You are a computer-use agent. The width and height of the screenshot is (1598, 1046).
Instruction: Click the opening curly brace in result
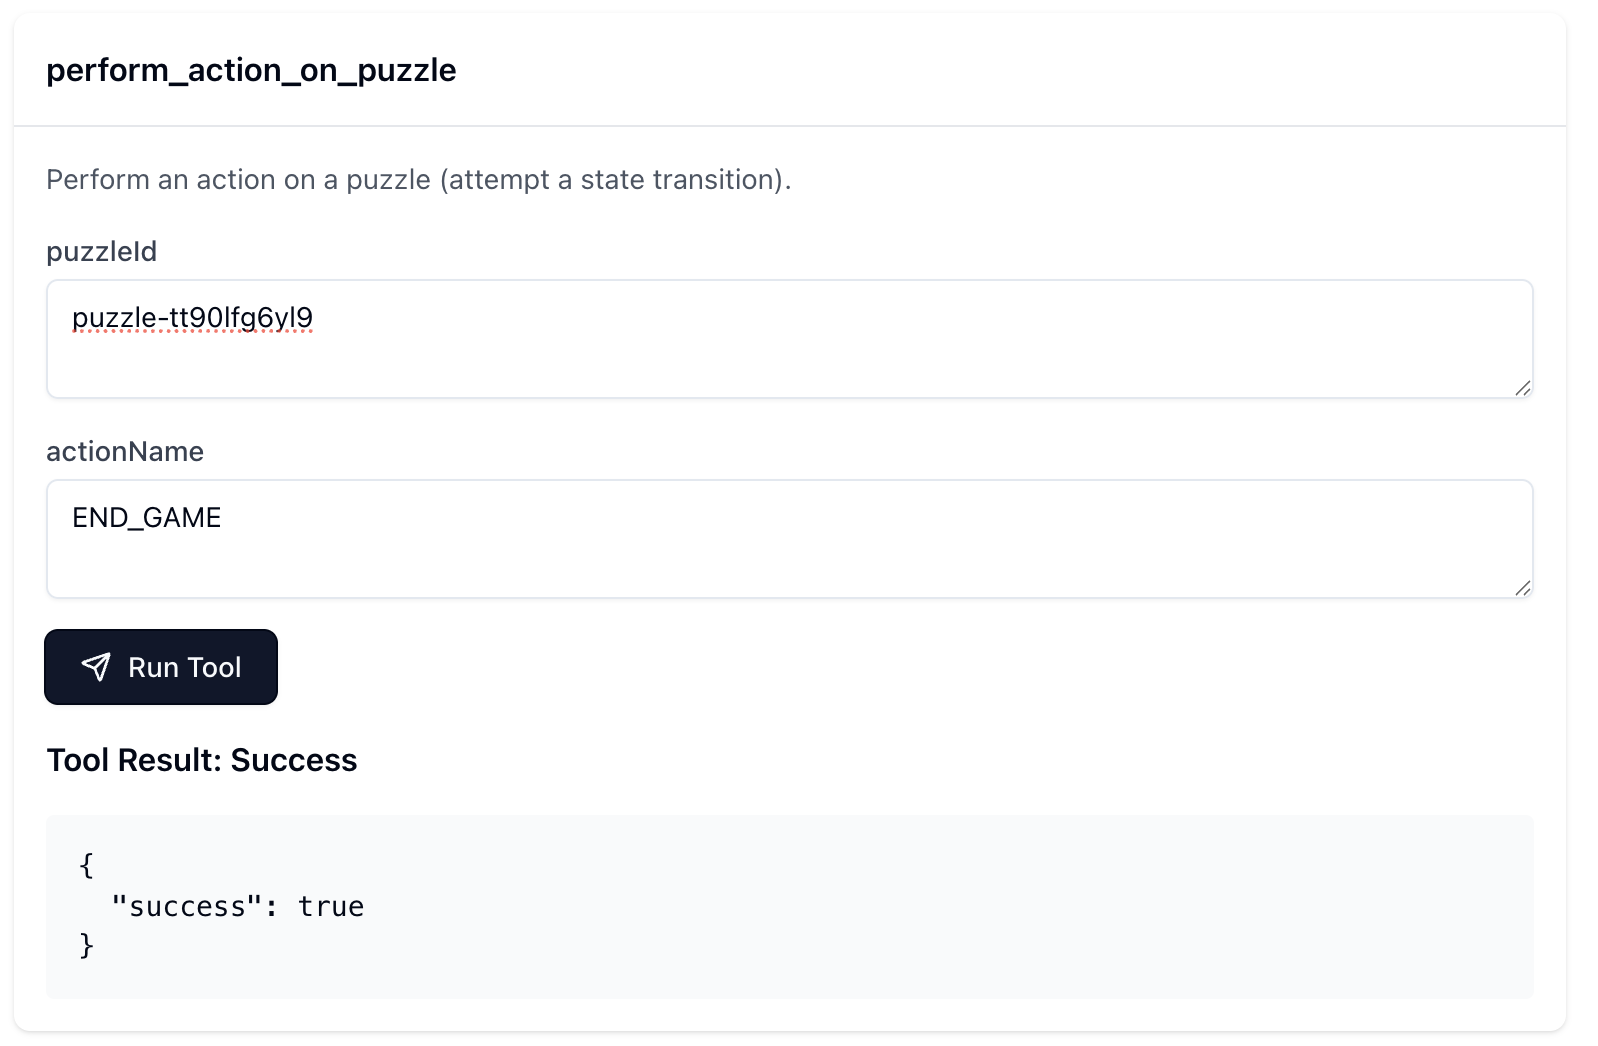point(87,865)
